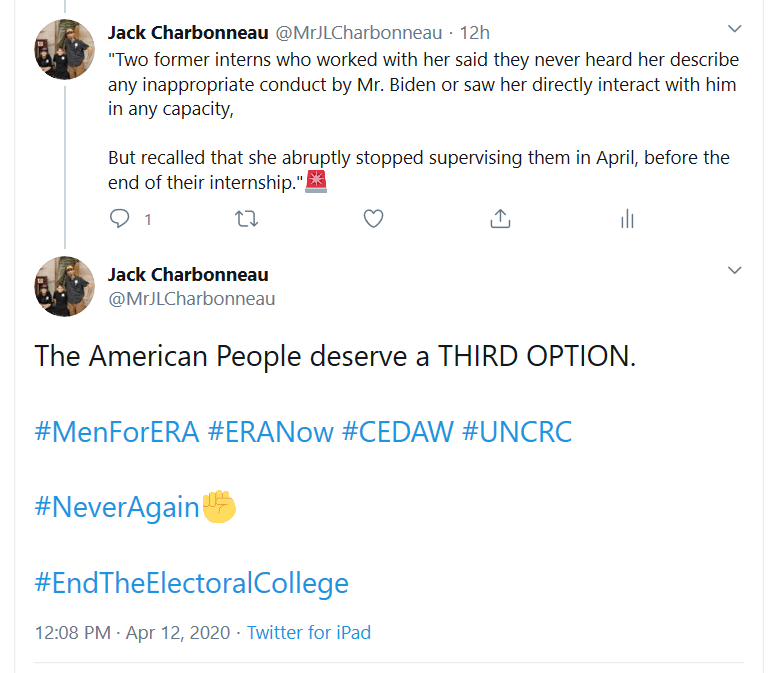
Task: Follow the #CEDAW hashtag link
Action: 397,432
